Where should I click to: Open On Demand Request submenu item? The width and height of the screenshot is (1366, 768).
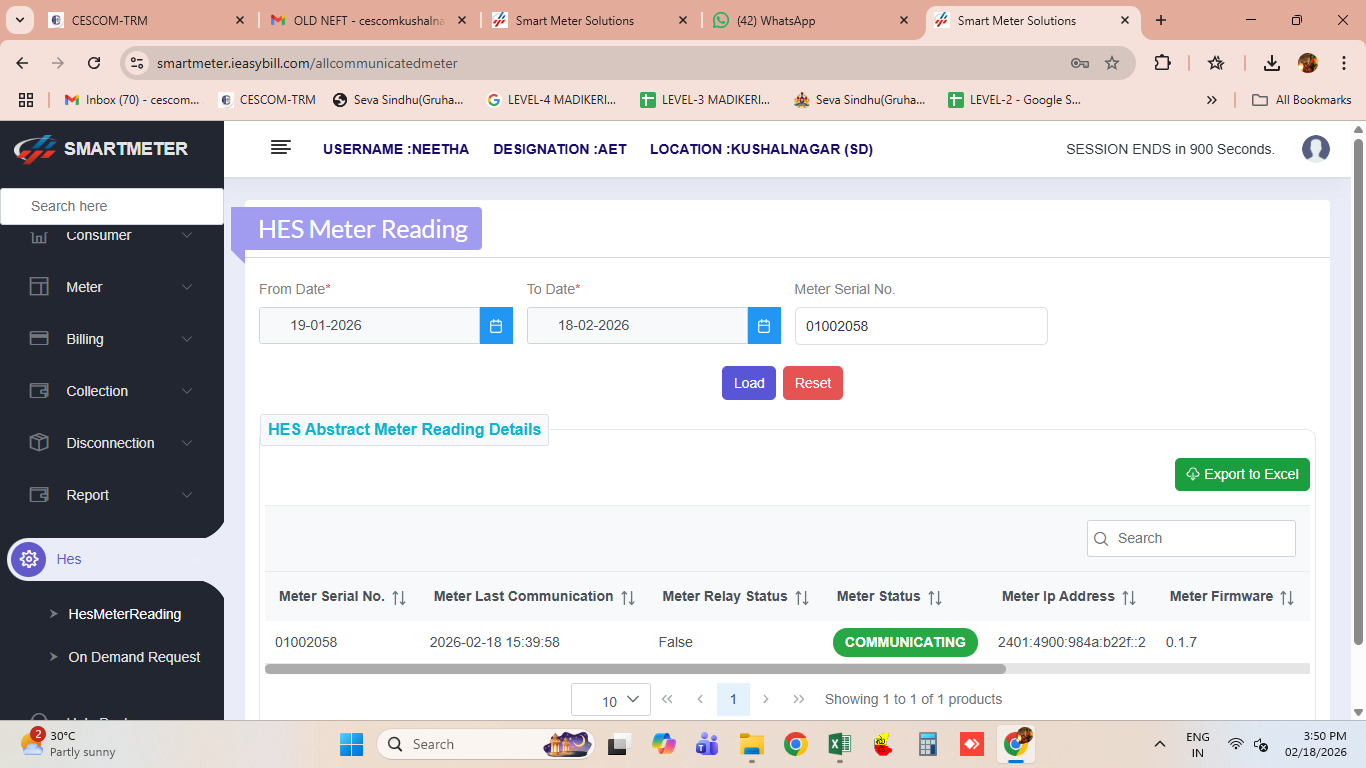tap(134, 657)
